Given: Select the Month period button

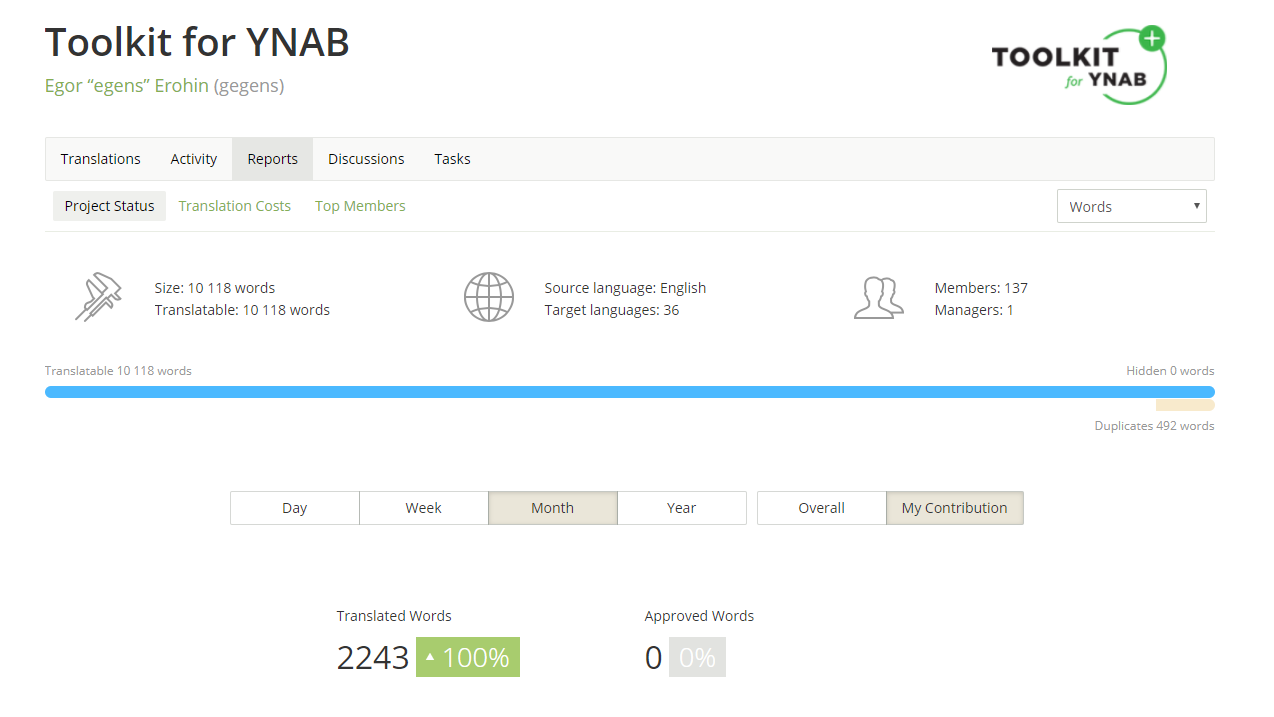Looking at the screenshot, I should 553,508.
